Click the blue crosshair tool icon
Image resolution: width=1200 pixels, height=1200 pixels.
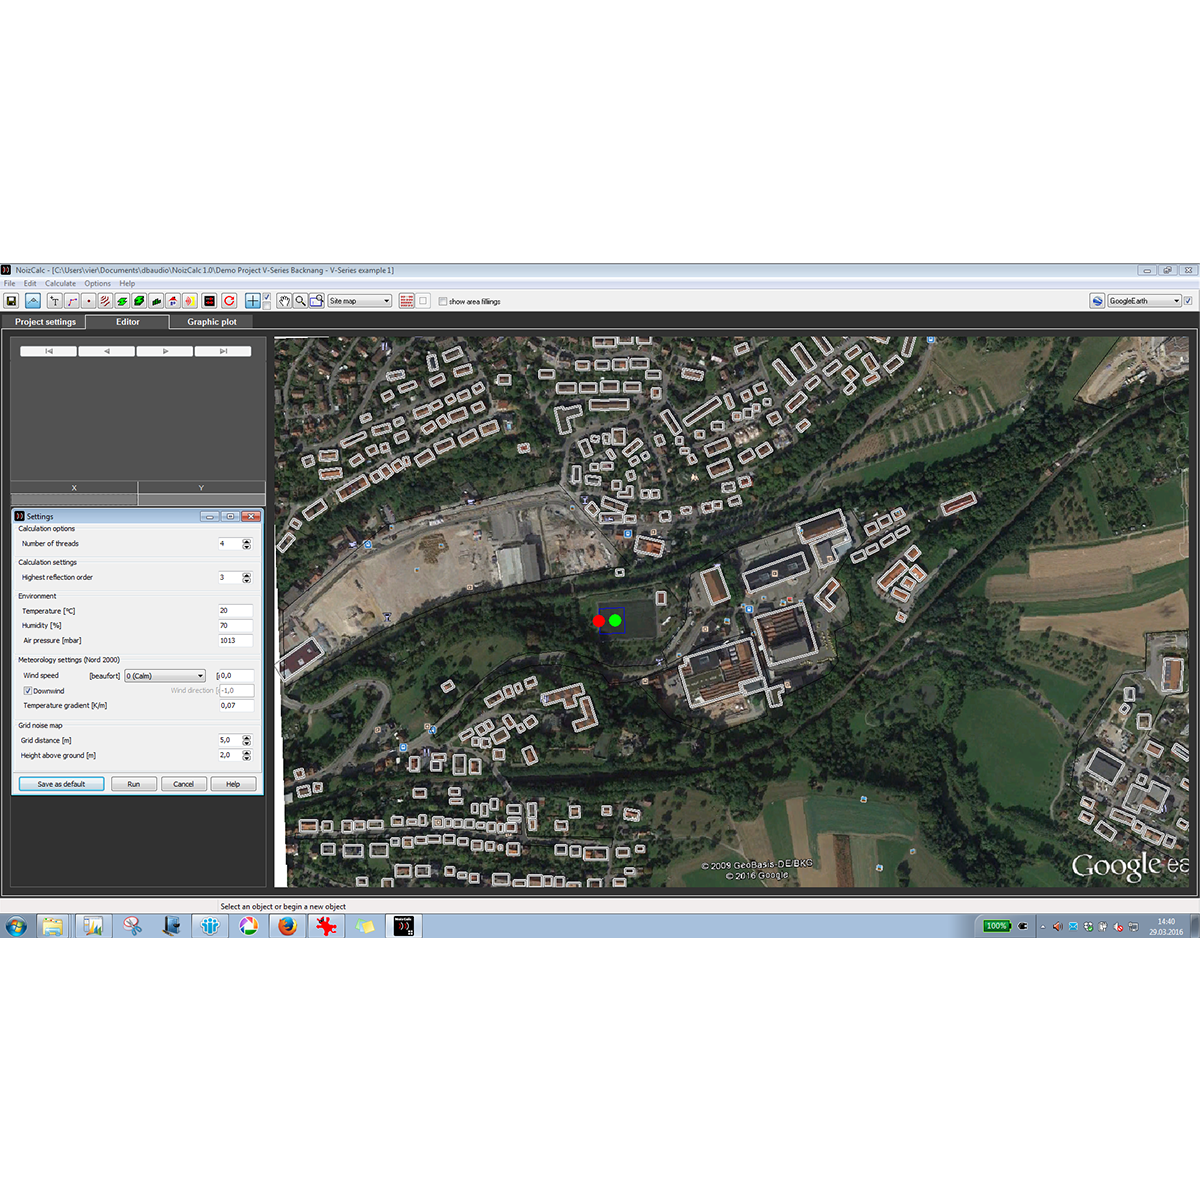point(253,301)
